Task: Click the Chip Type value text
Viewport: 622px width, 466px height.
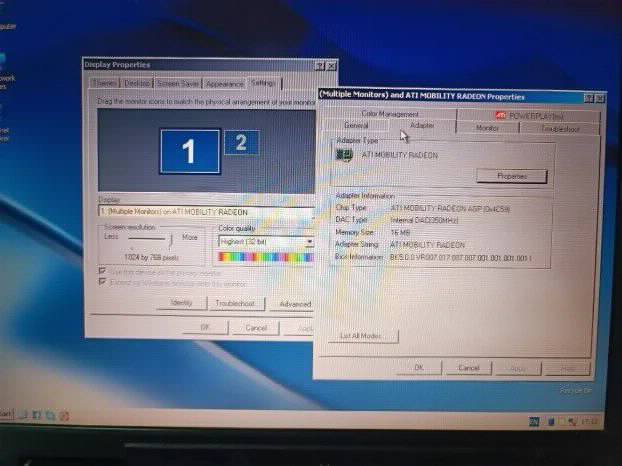Action: pyautogui.click(x=450, y=209)
